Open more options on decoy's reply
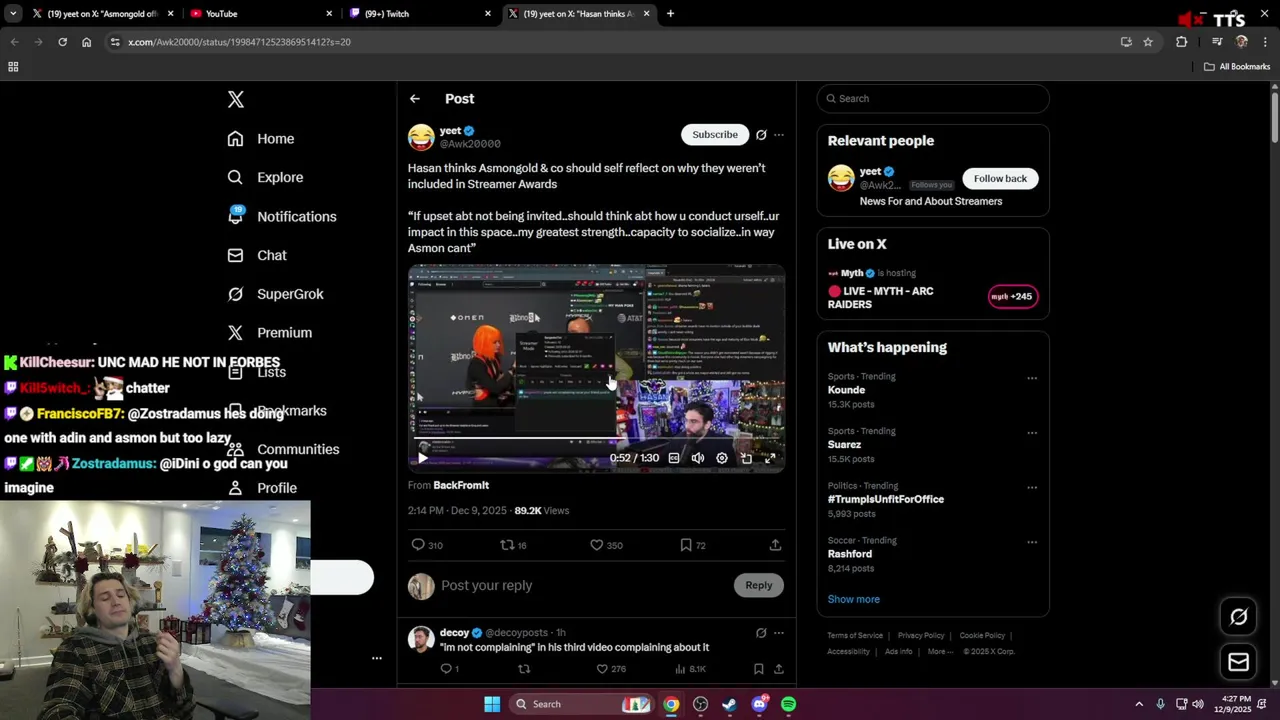The image size is (1280, 720). point(779,633)
